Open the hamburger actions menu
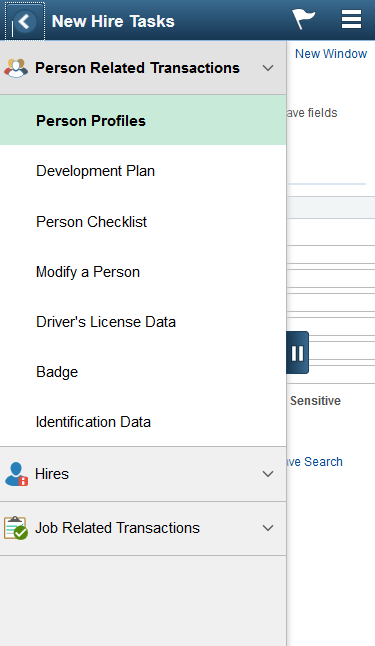Screen dimensions: 375x646 point(352,19)
